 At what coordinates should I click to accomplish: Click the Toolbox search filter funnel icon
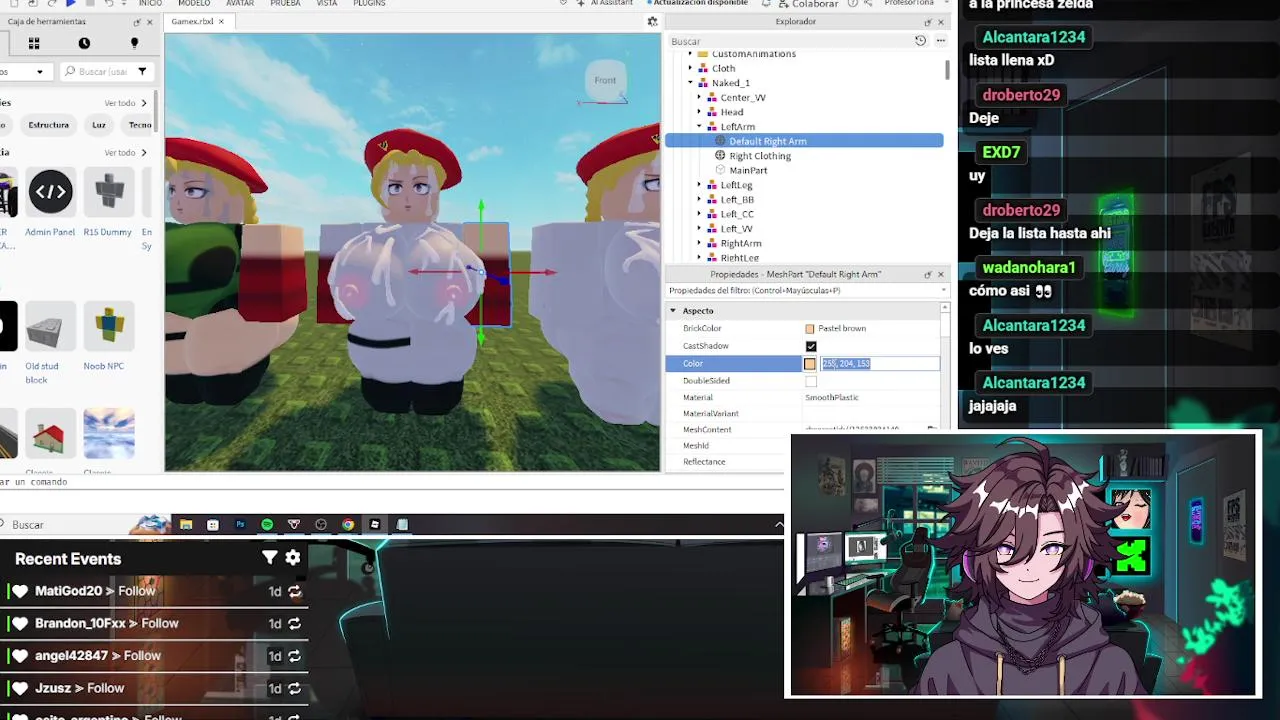pyautogui.click(x=142, y=71)
